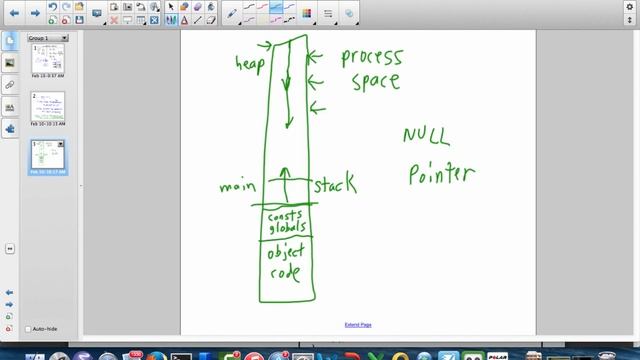Show the screen shade

[x=128, y=20]
